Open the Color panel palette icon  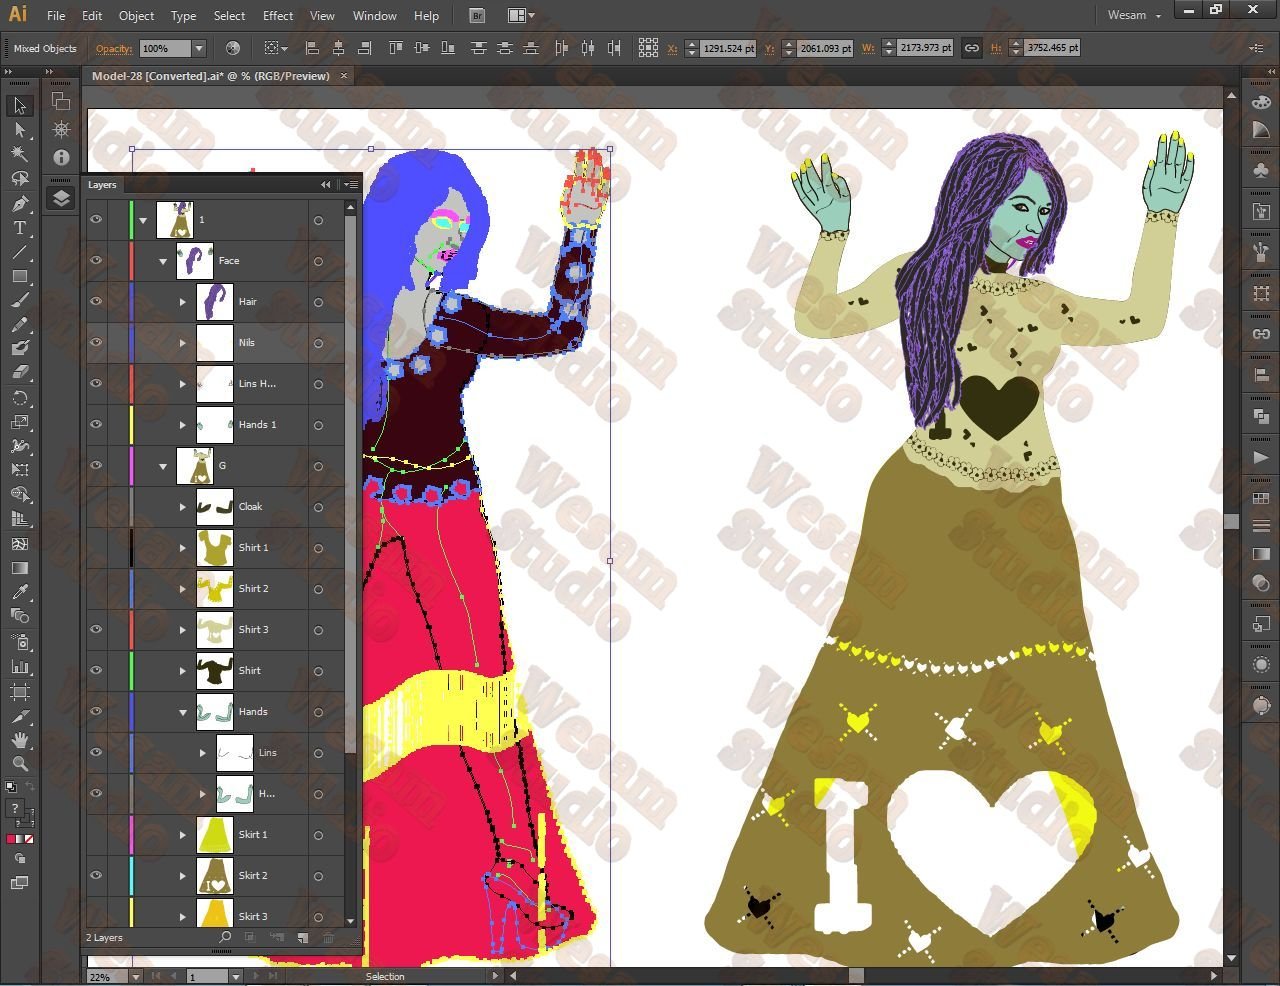1261,101
